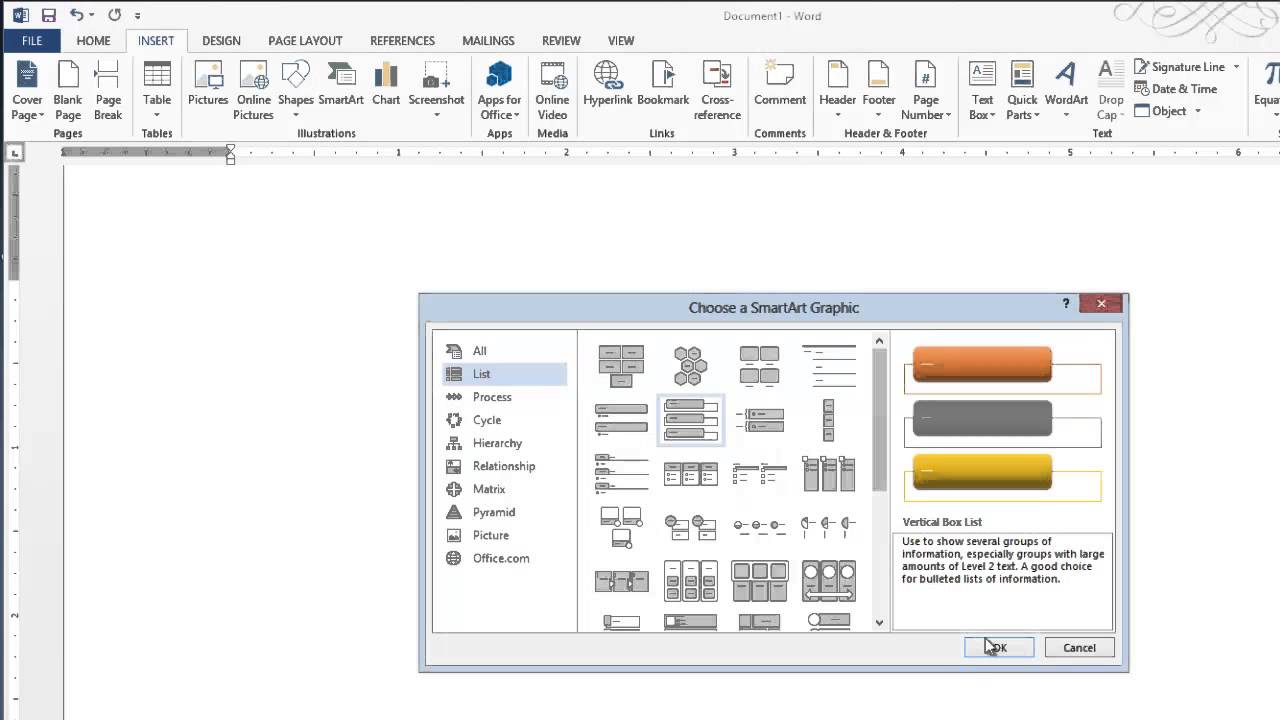Click the Pictures icon in ribbon
The image size is (1280, 720).
click(x=208, y=84)
